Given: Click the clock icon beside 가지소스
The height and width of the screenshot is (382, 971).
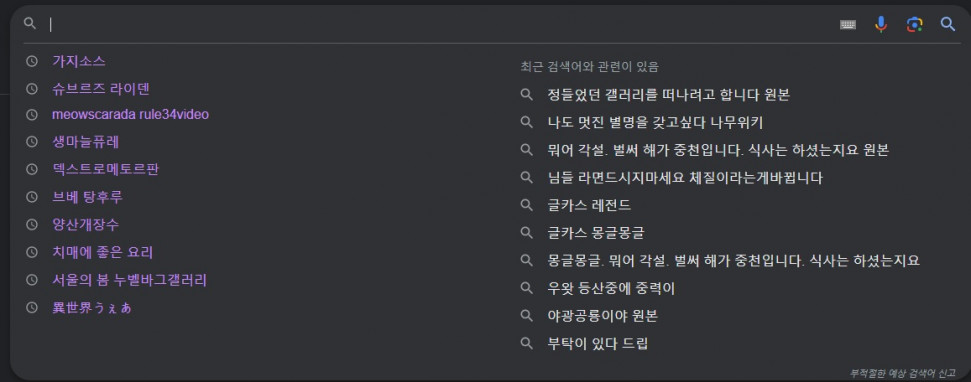Looking at the screenshot, I should [32, 61].
